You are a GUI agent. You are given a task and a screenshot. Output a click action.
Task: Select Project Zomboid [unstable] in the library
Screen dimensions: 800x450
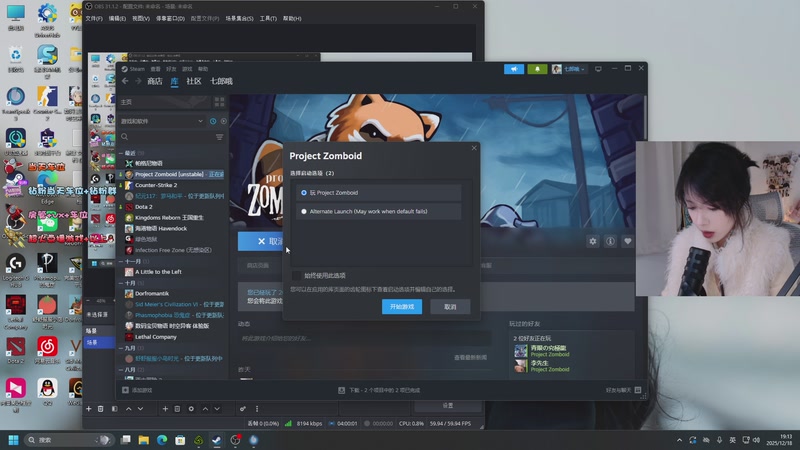coord(172,174)
